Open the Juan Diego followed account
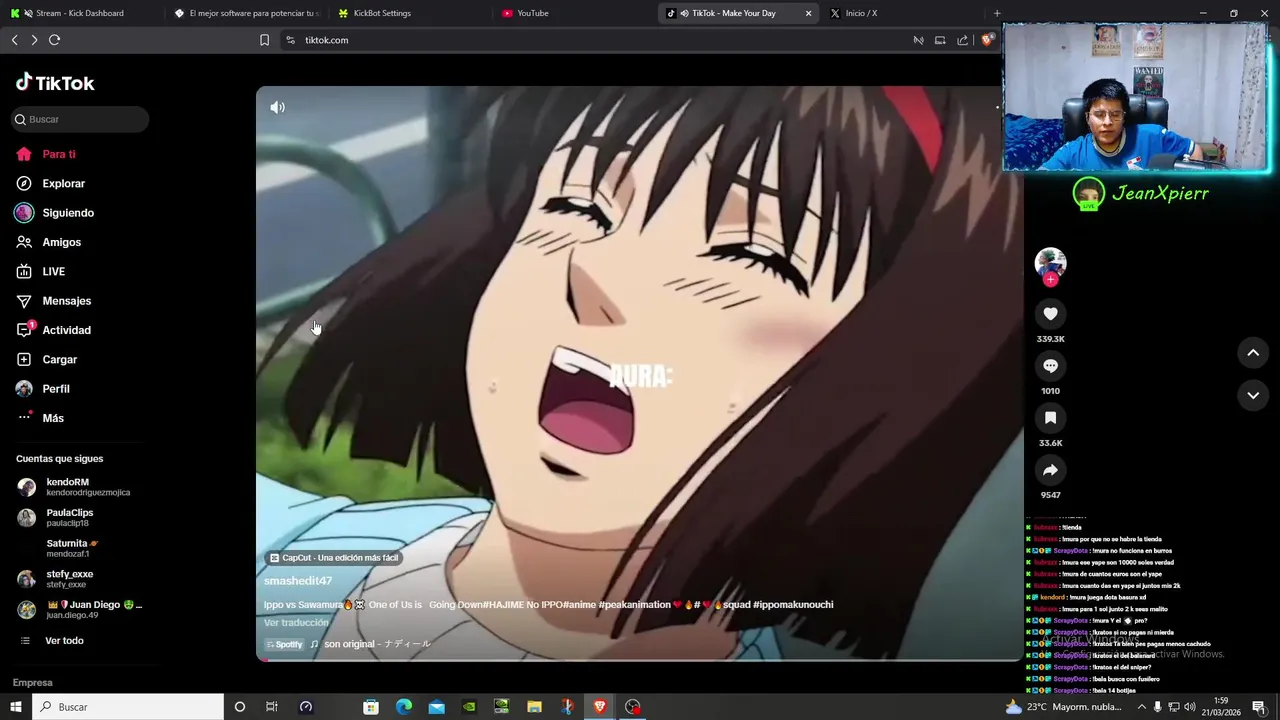The image size is (1280, 720). [80, 610]
